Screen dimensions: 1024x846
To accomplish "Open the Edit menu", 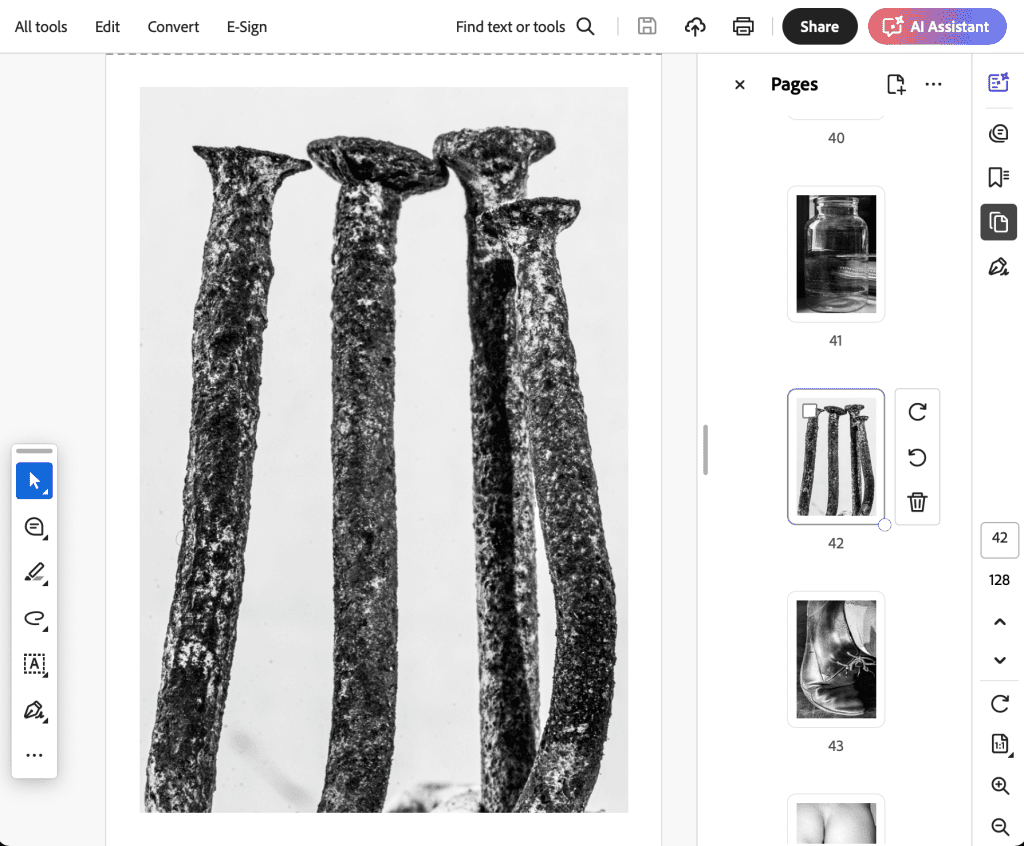I will (107, 27).
